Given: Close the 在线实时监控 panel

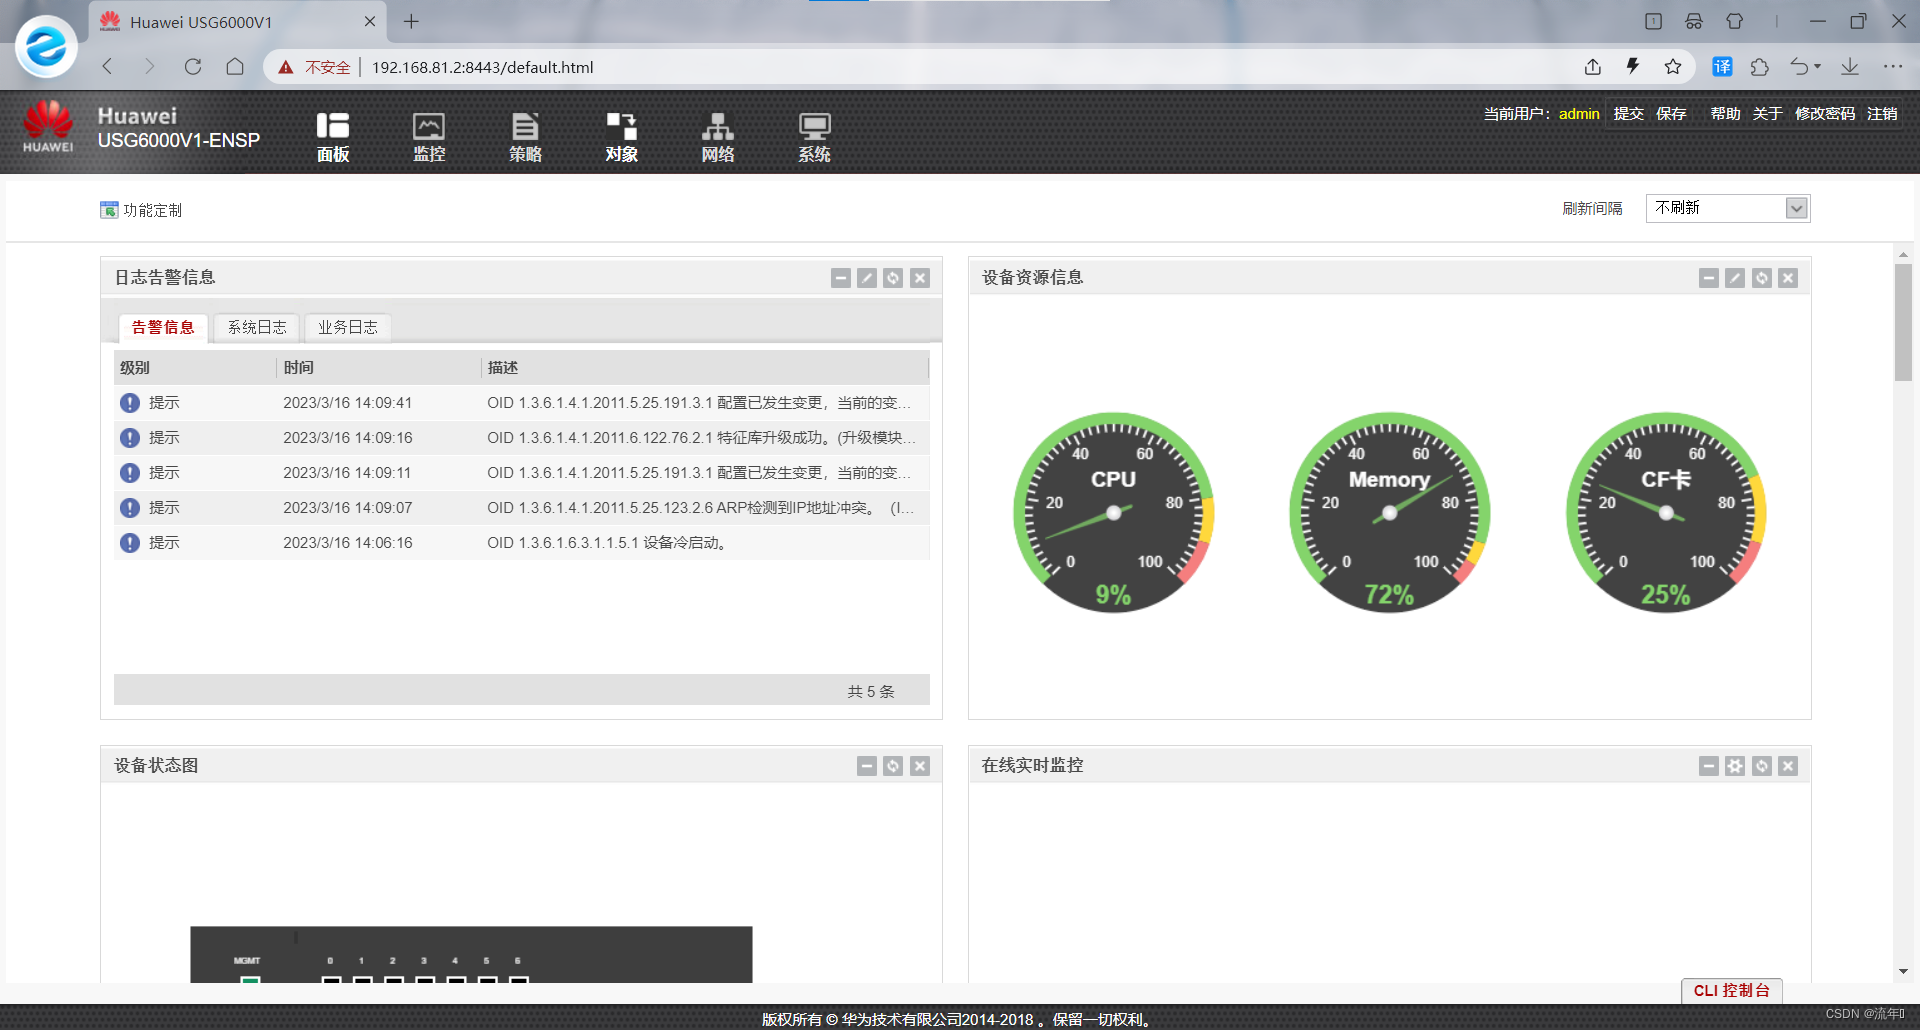Looking at the screenshot, I should tap(1788, 766).
